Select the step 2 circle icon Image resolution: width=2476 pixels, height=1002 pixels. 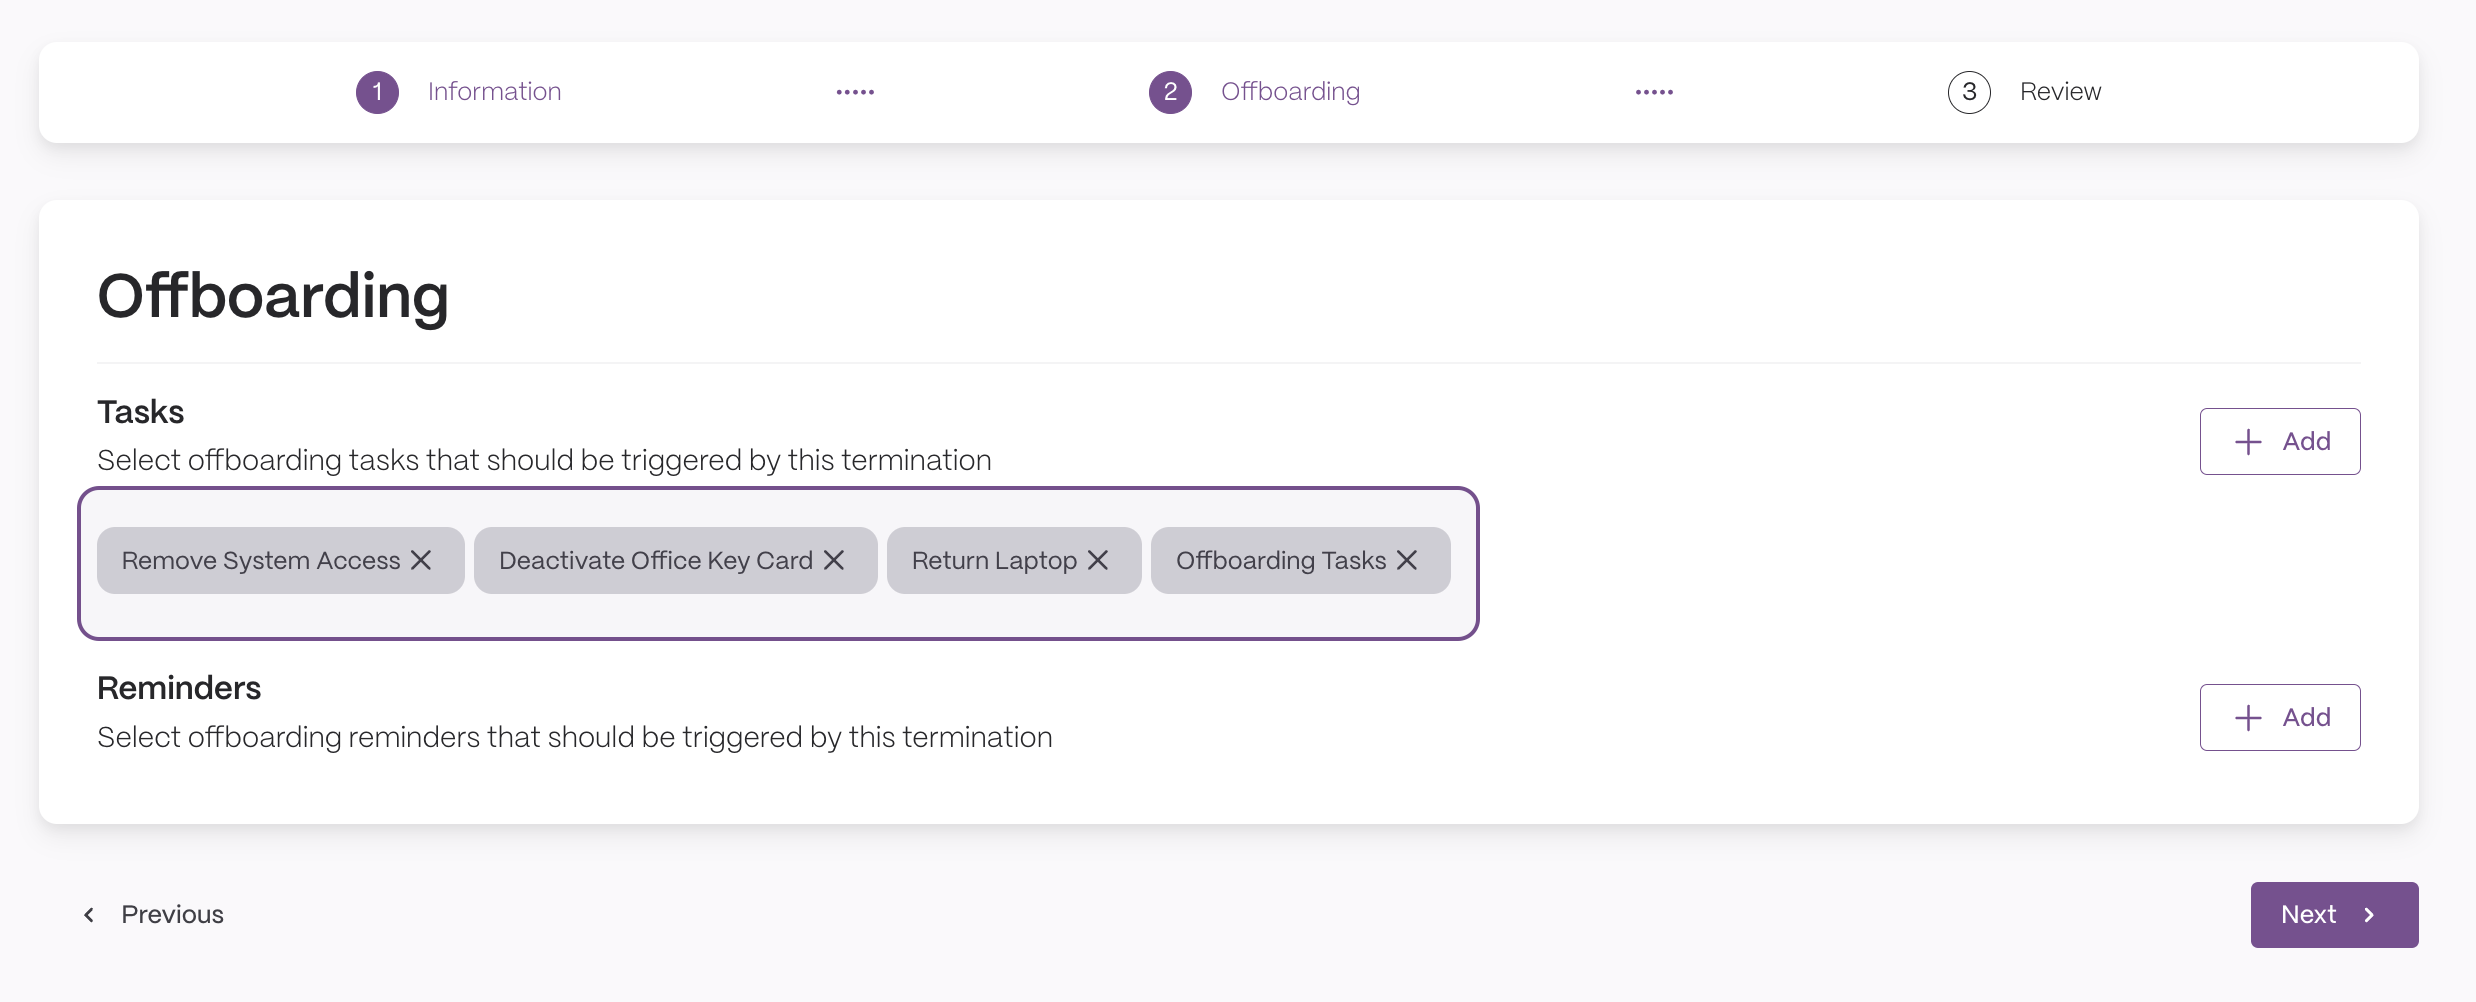pos(1170,92)
